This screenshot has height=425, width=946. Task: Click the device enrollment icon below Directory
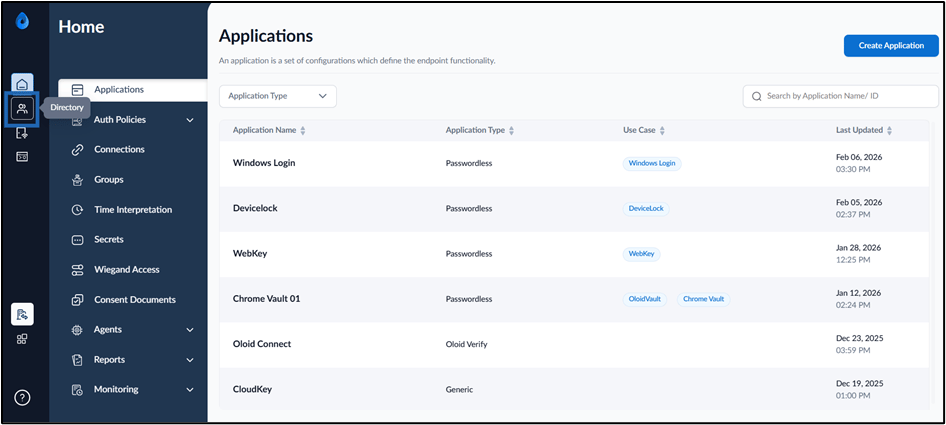tap(22, 133)
